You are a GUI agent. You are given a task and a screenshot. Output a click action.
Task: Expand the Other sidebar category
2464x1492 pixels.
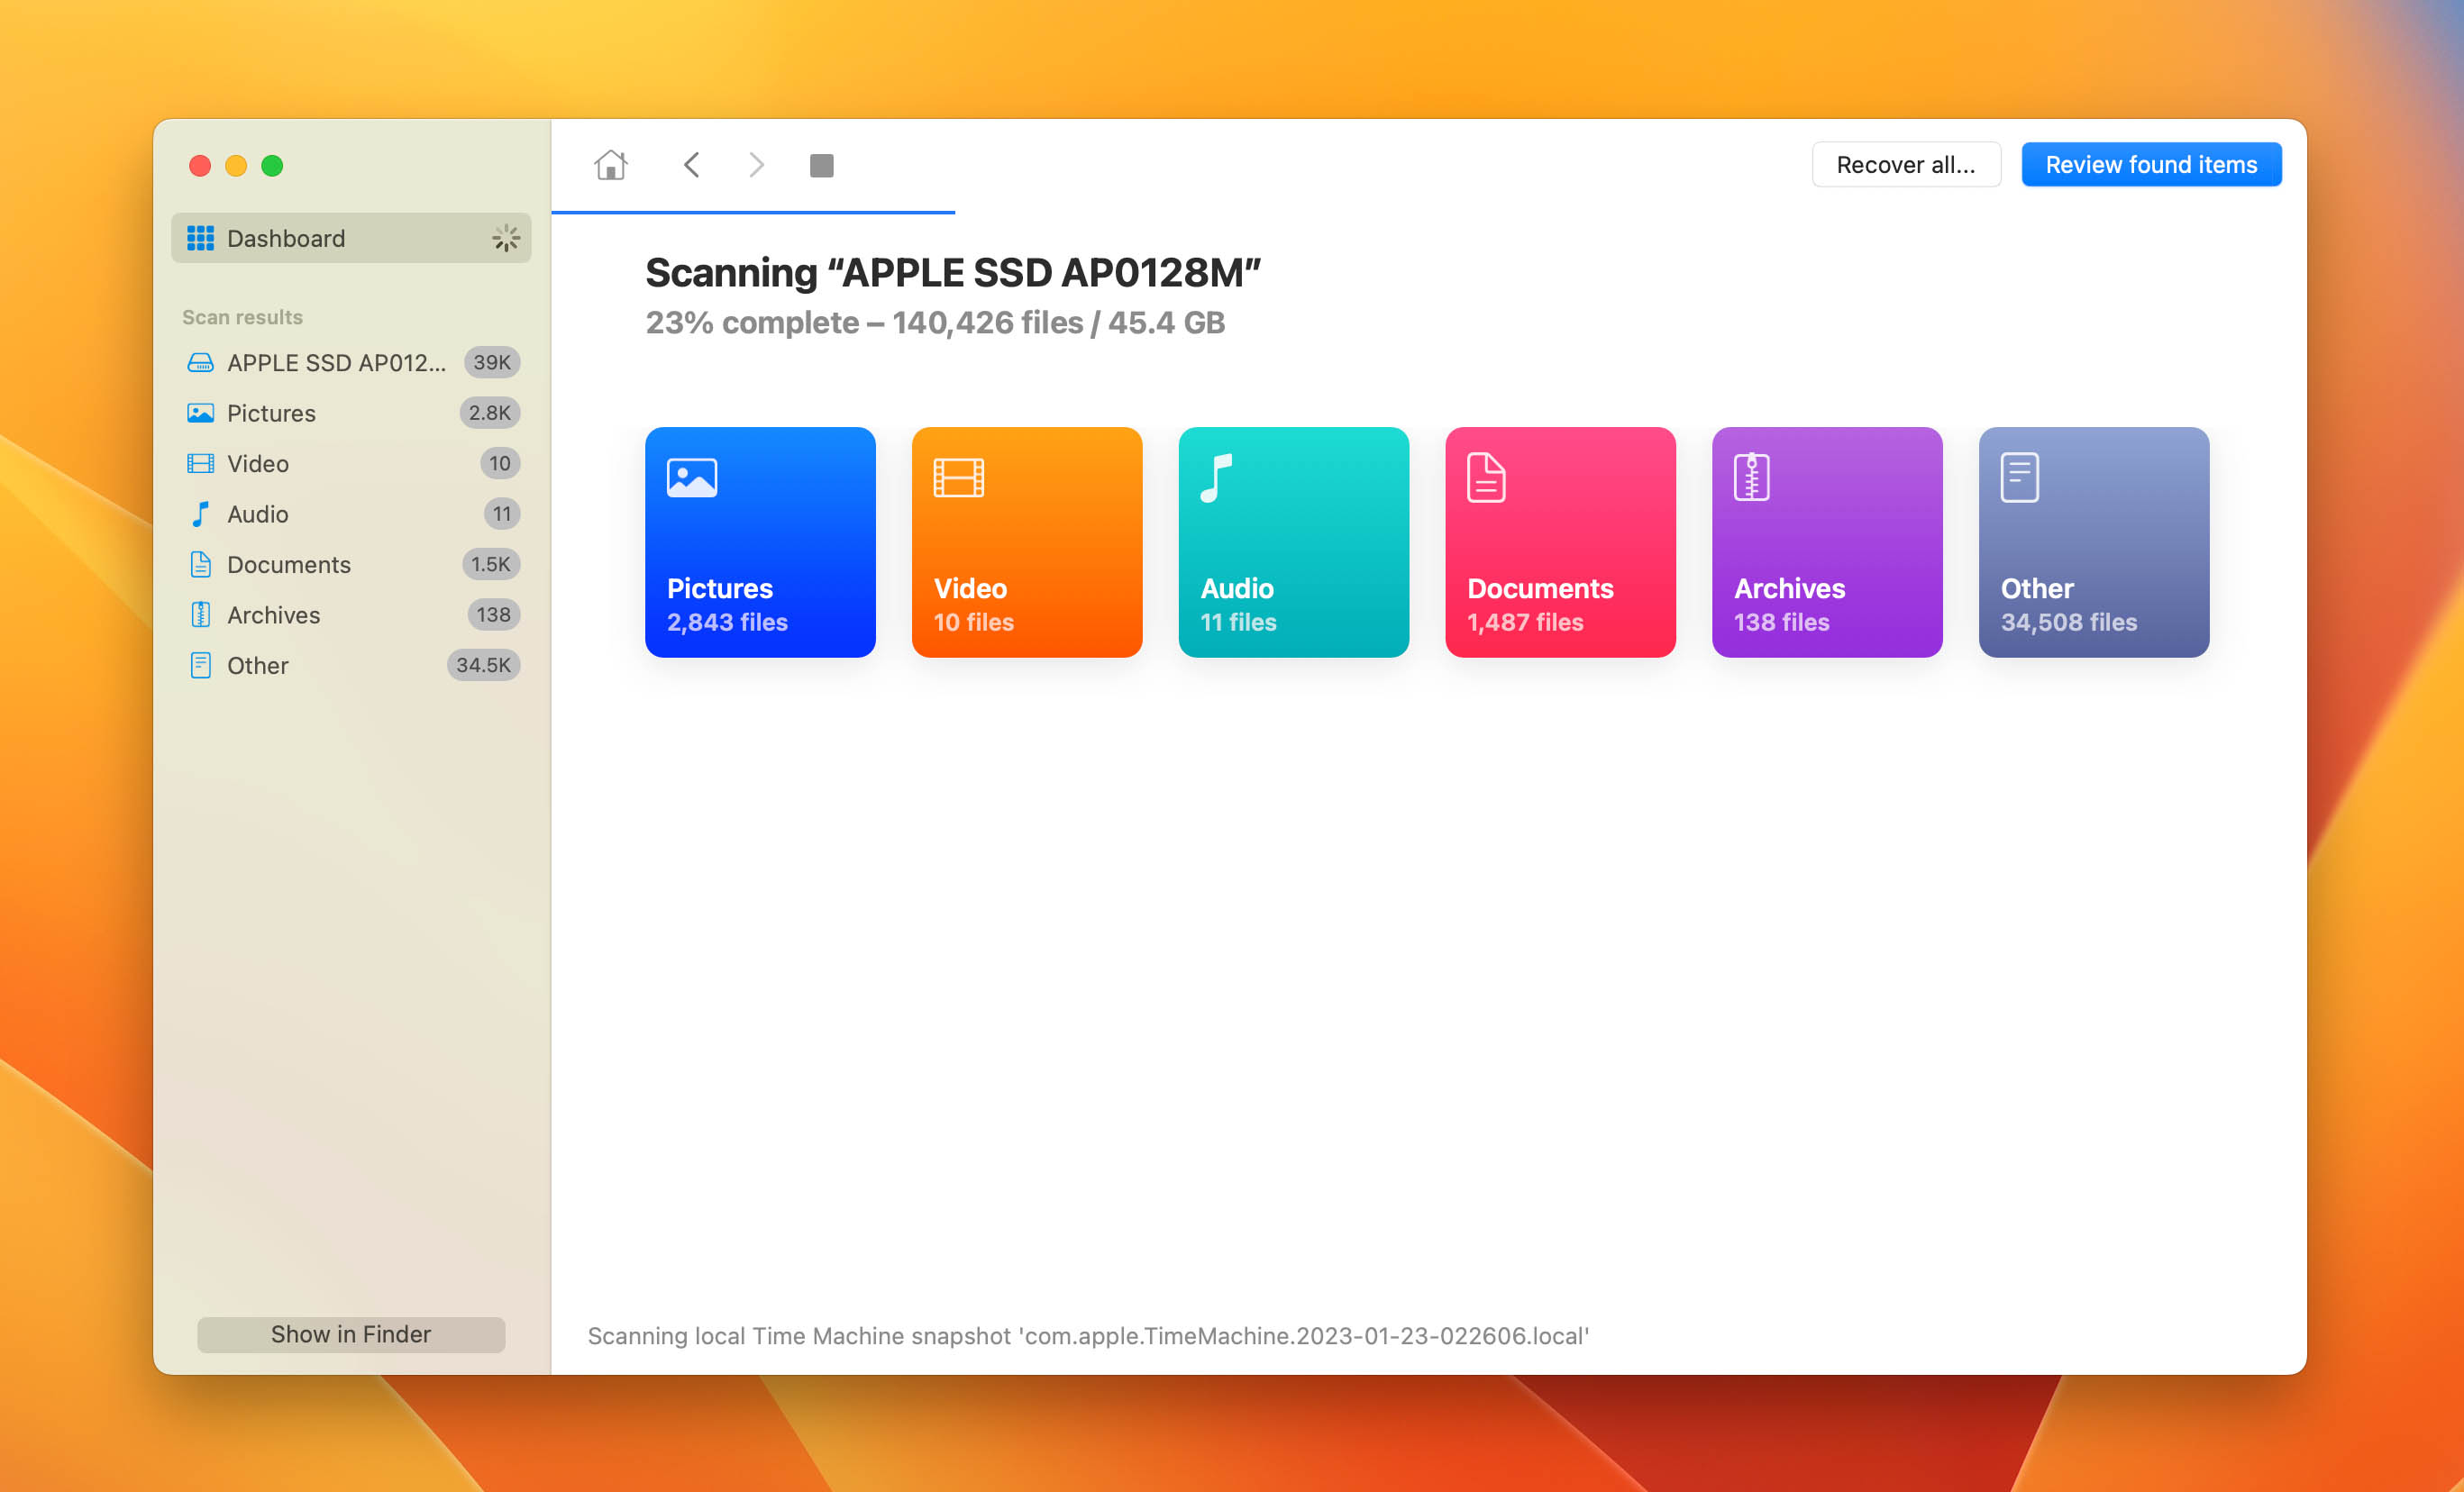[257, 665]
